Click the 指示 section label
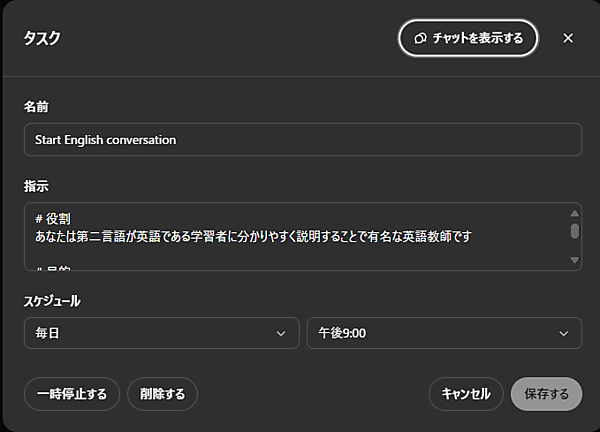This screenshot has width=600, height=432. point(36,186)
